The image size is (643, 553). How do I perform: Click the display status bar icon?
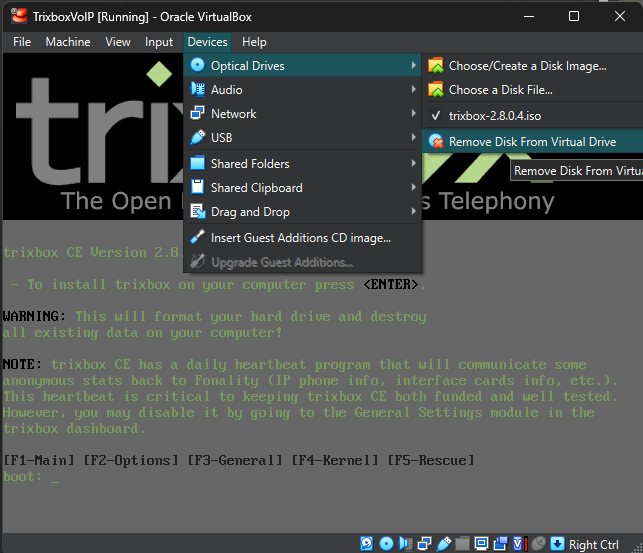(481, 544)
